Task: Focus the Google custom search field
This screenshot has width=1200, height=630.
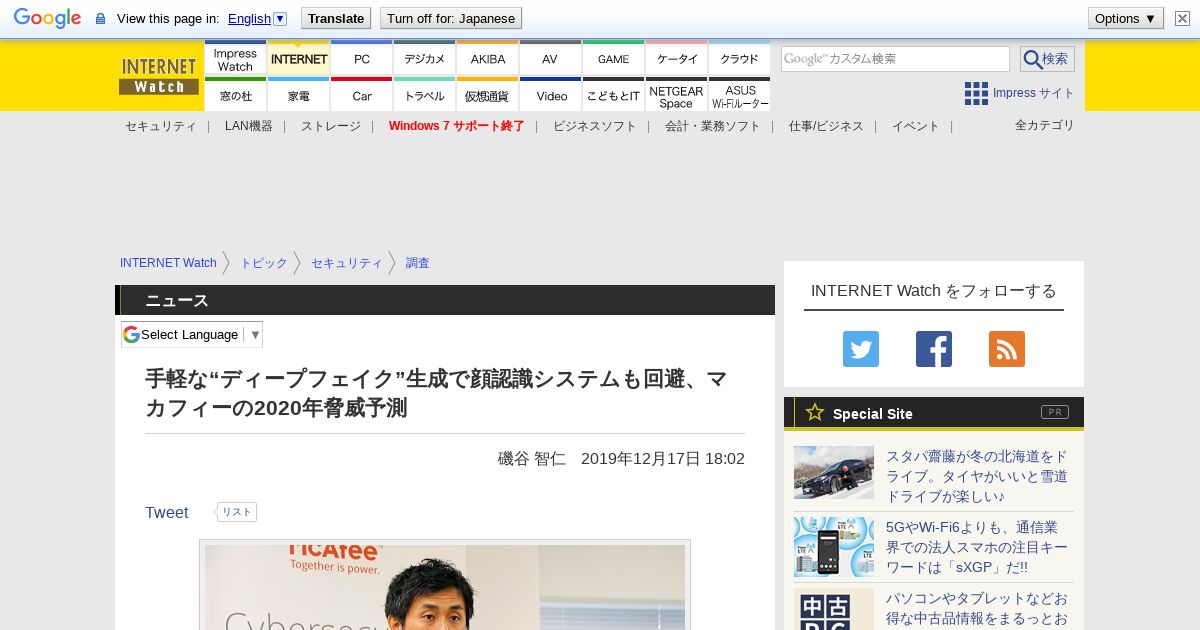Action: 895,59
